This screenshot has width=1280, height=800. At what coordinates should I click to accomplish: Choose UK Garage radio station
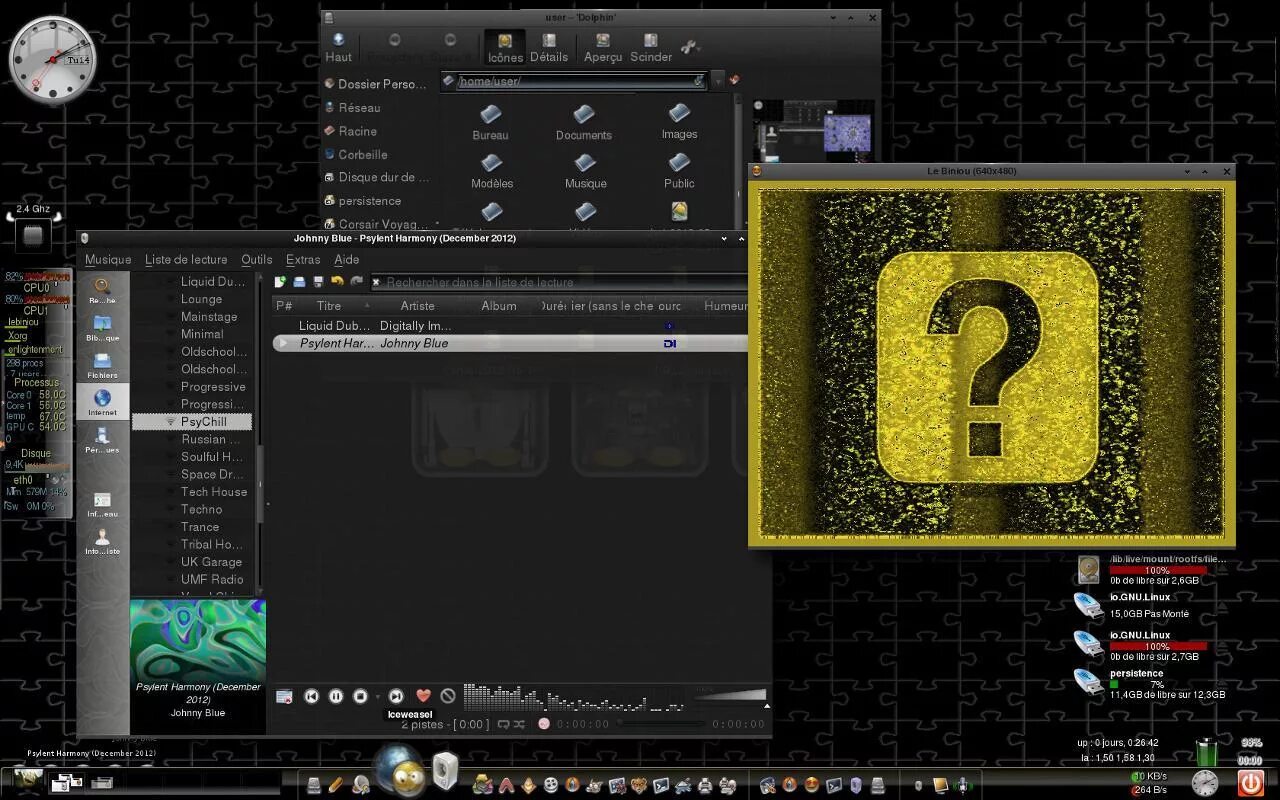[x=211, y=562]
